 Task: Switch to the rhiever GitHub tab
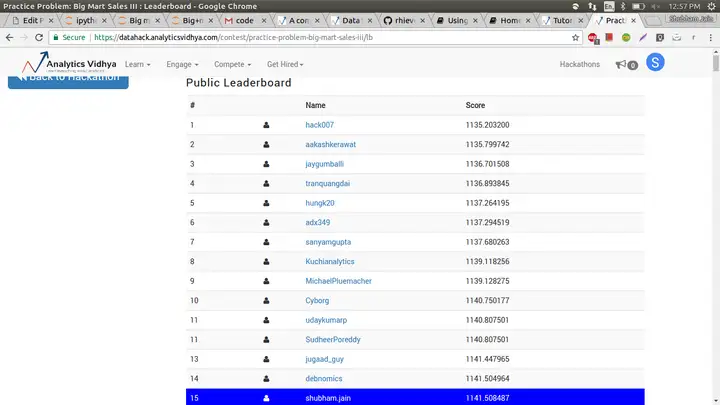[404, 20]
